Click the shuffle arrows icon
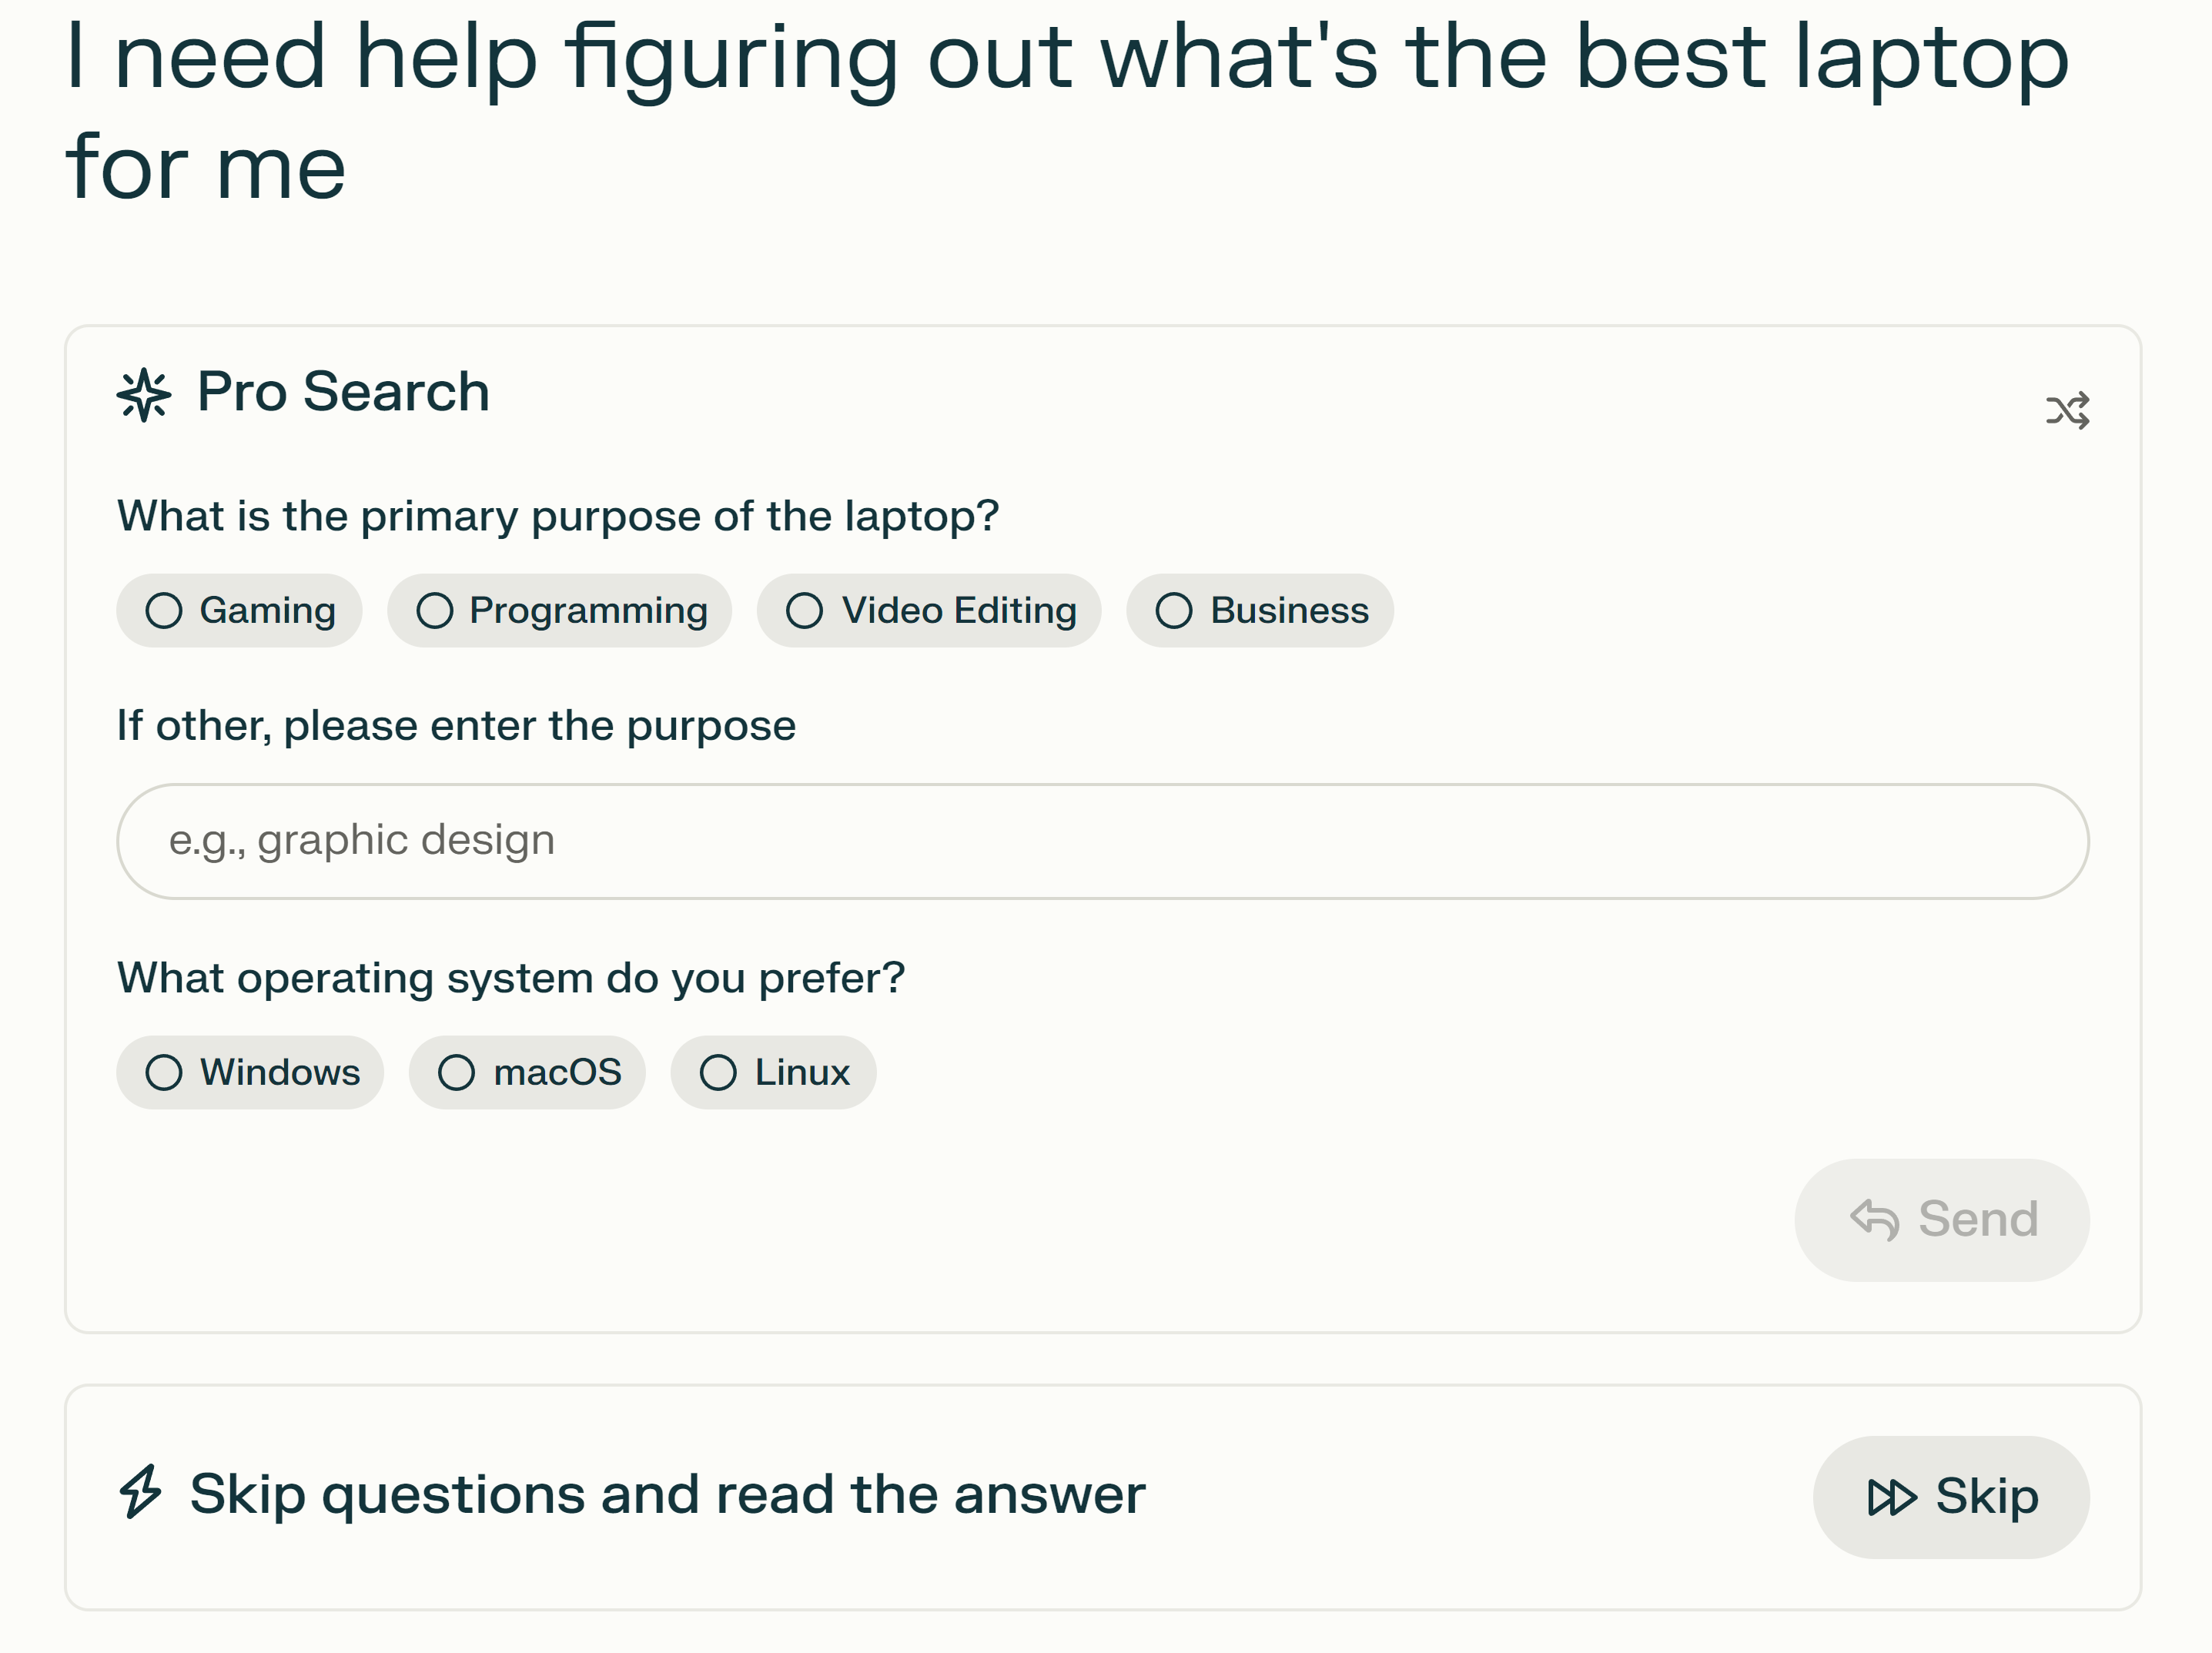Screen dimensions: 2212x1653 click(2067, 410)
